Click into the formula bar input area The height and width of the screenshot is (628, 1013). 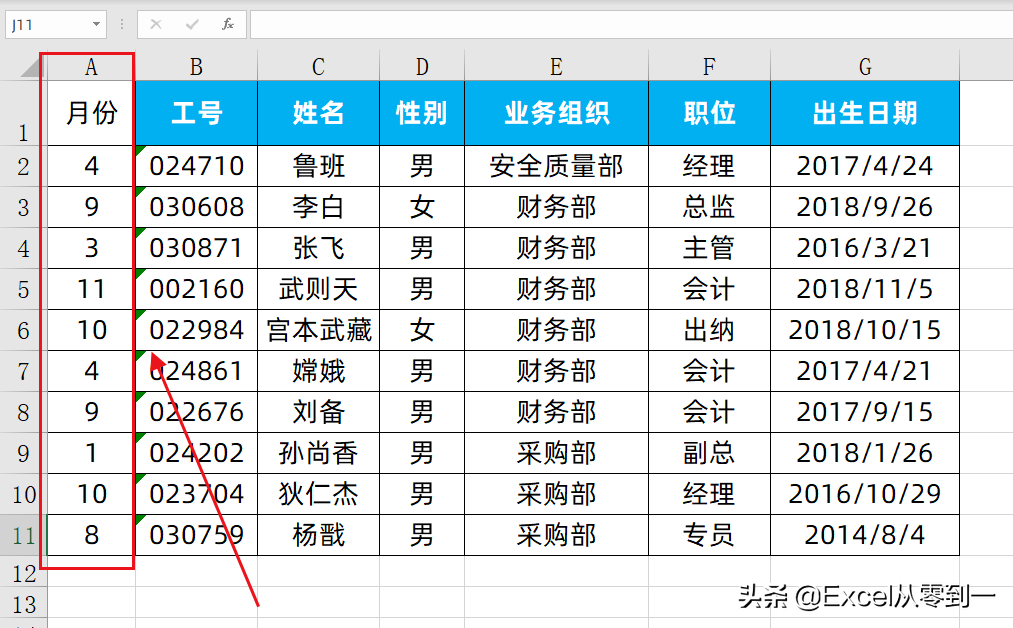pyautogui.click(x=631, y=25)
